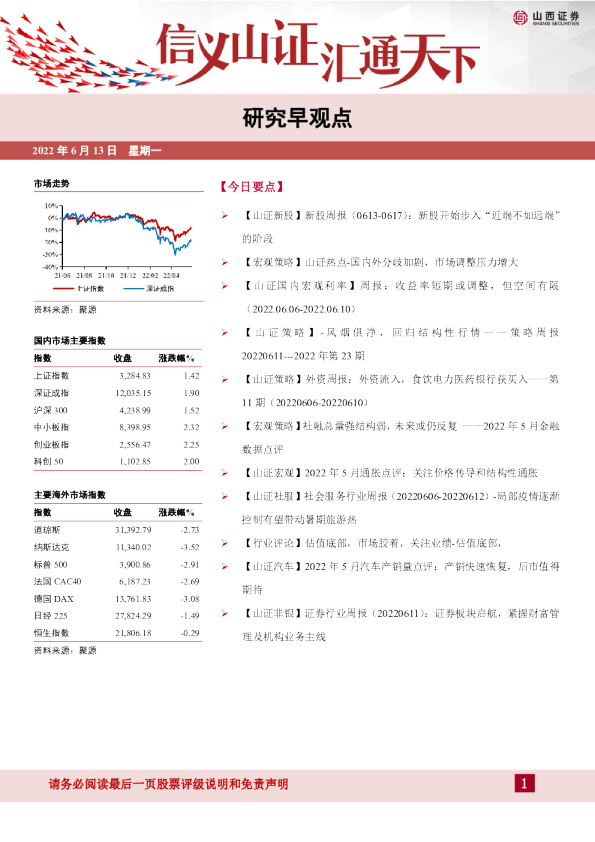Click the red 上证指数 legend swatch
The height and width of the screenshot is (842, 595).
coord(63,289)
